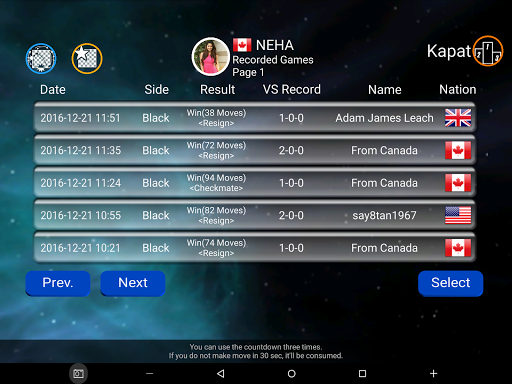Click the Date column header

pyautogui.click(x=53, y=90)
